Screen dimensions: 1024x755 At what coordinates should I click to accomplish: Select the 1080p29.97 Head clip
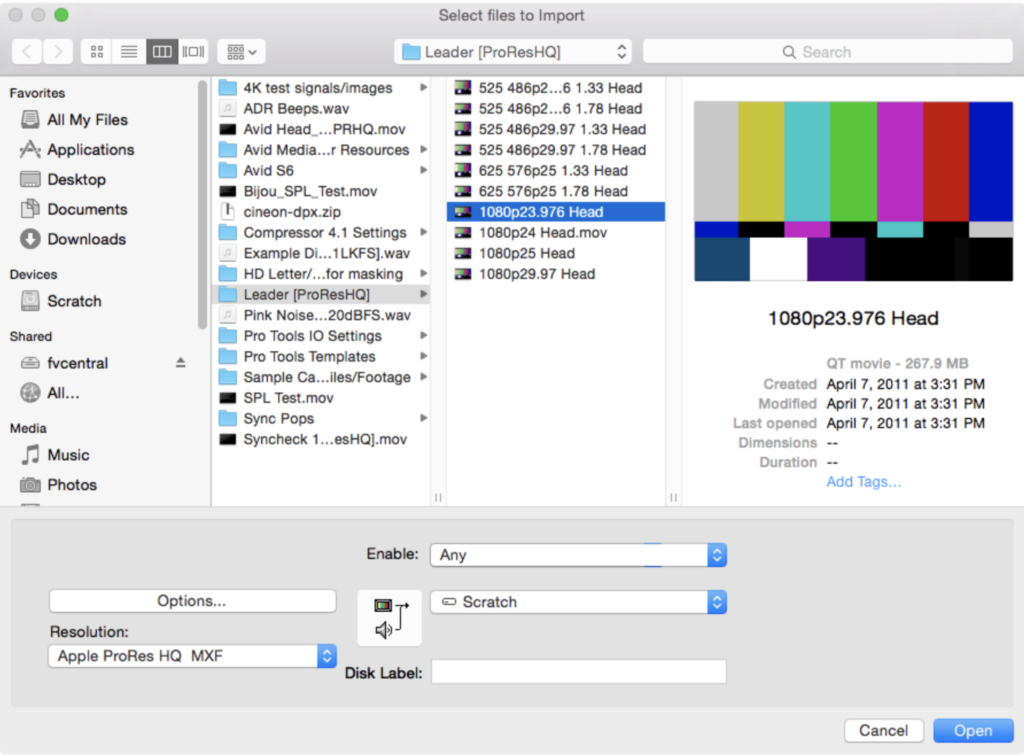pos(556,274)
